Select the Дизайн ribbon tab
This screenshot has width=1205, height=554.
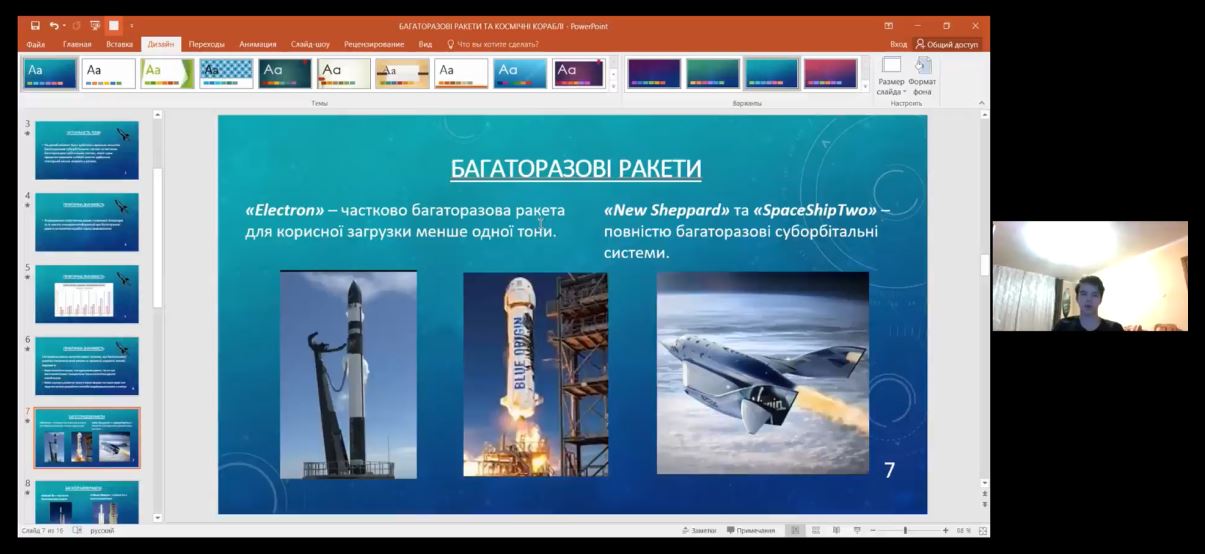point(160,44)
